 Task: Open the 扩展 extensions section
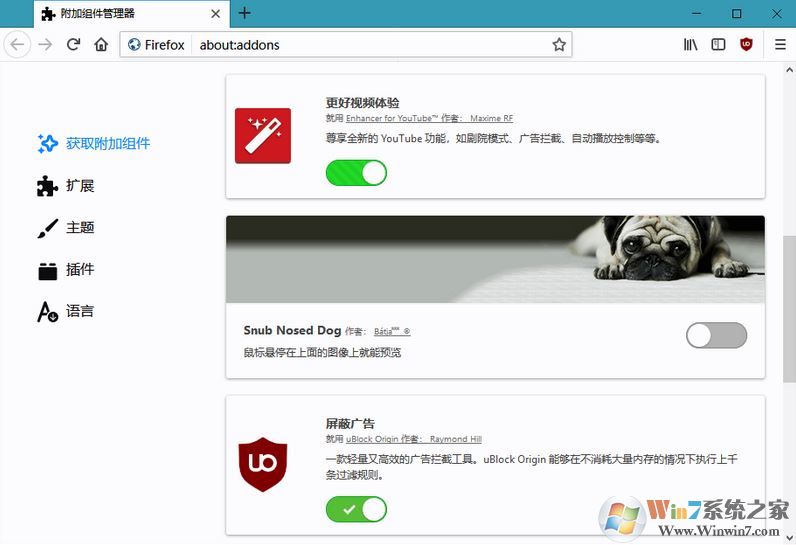(x=66, y=186)
